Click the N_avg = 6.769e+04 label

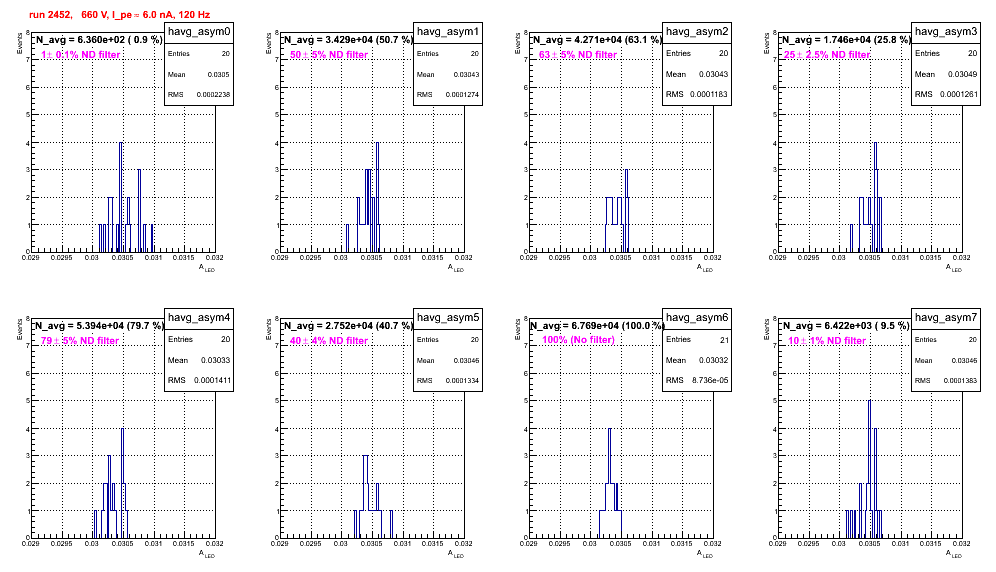point(597,326)
